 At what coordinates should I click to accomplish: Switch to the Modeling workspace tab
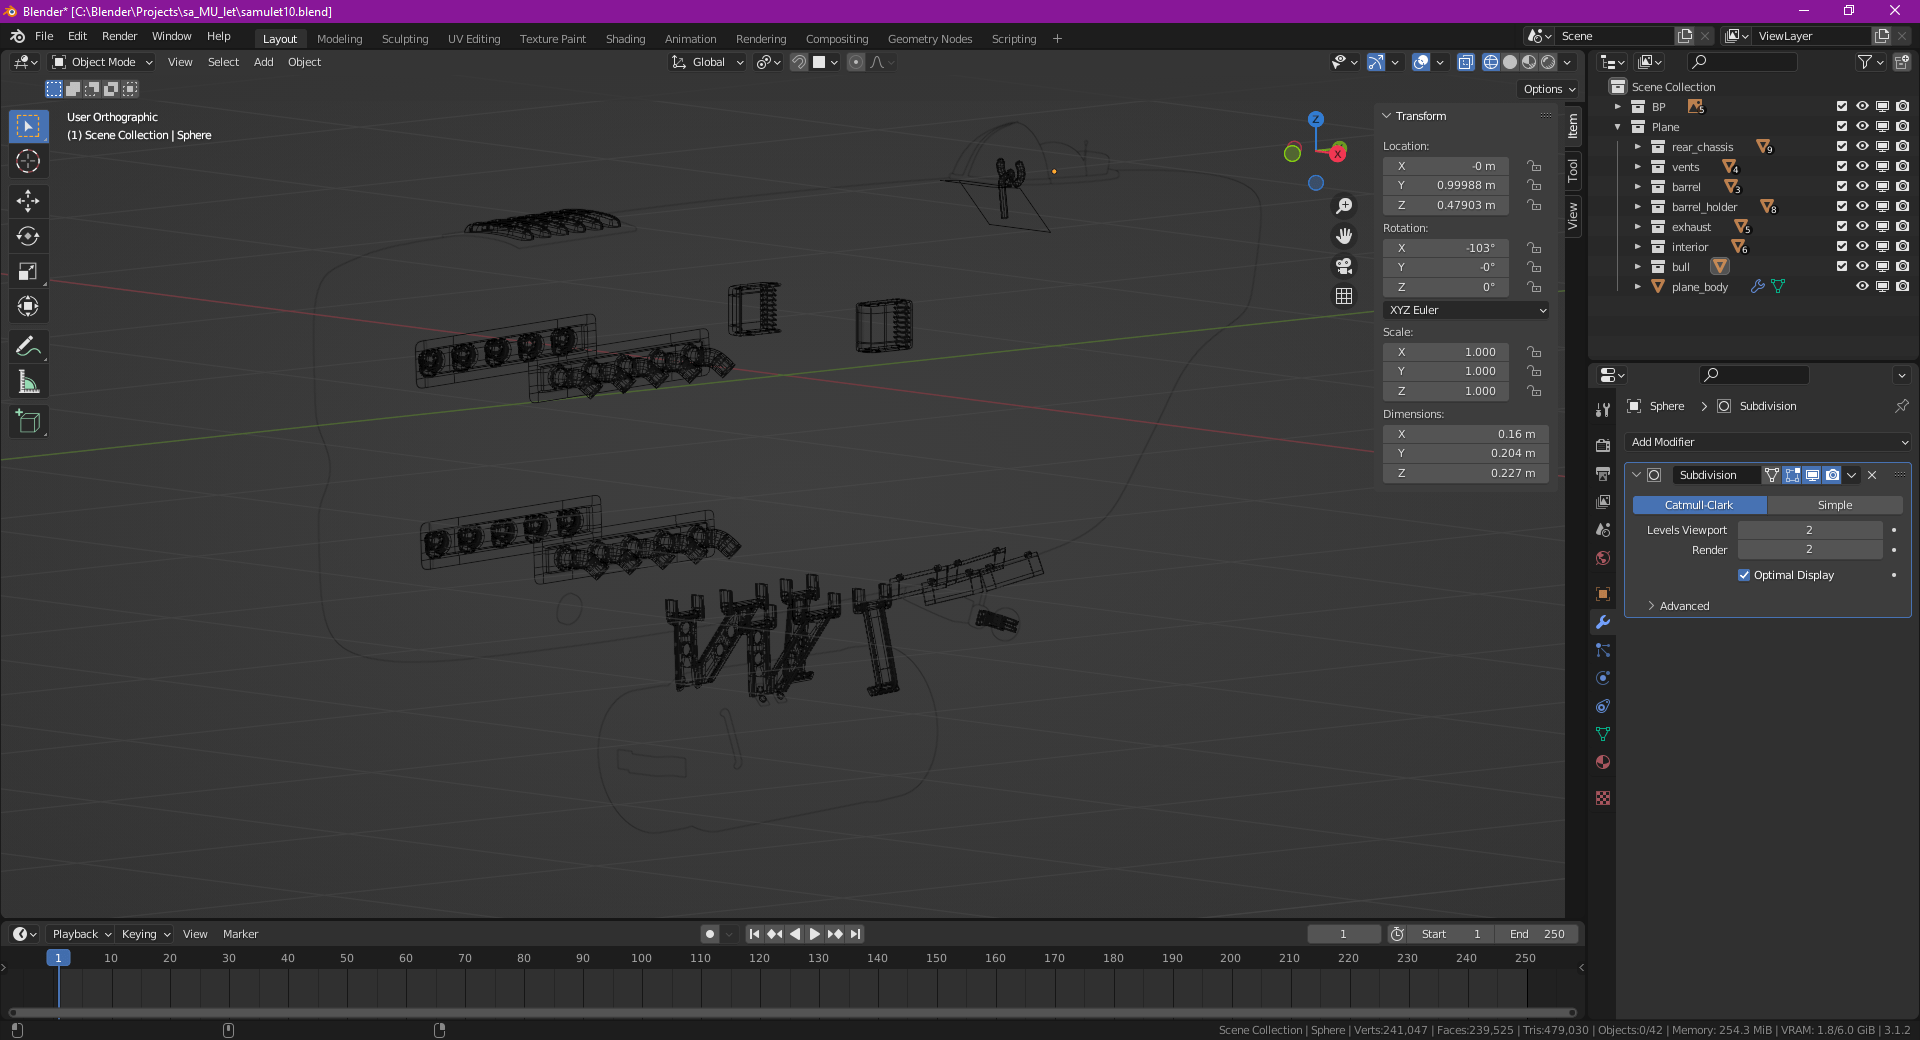pyautogui.click(x=339, y=38)
